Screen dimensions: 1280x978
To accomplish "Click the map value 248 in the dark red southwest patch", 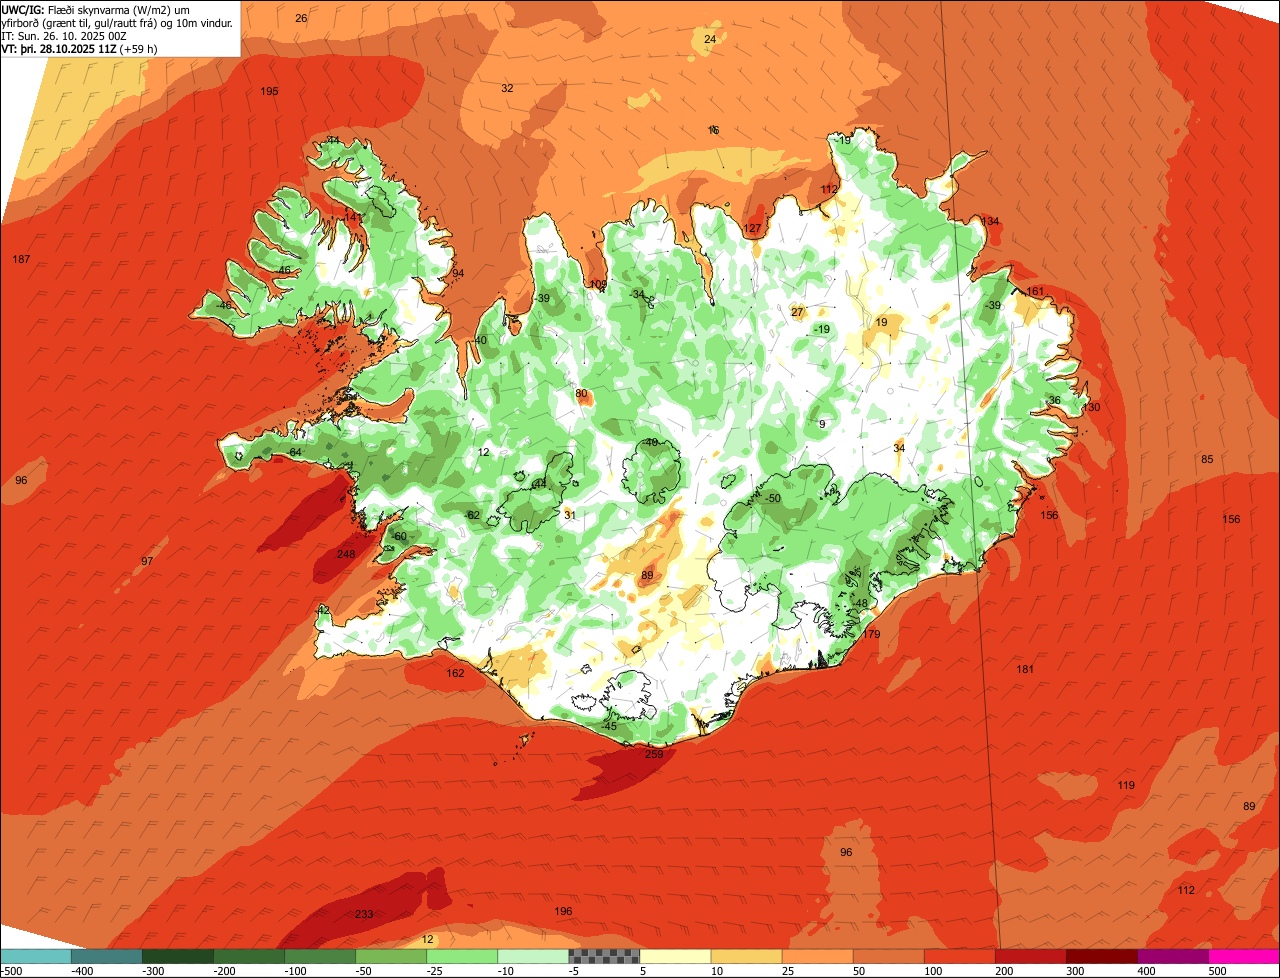I will tap(346, 554).
